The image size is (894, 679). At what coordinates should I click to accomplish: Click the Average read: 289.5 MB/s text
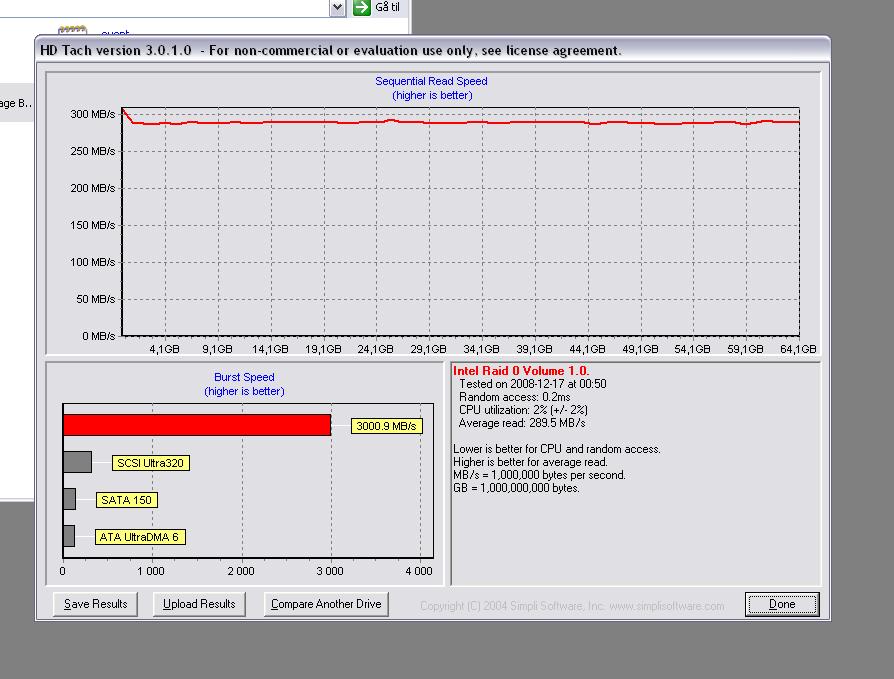522,423
